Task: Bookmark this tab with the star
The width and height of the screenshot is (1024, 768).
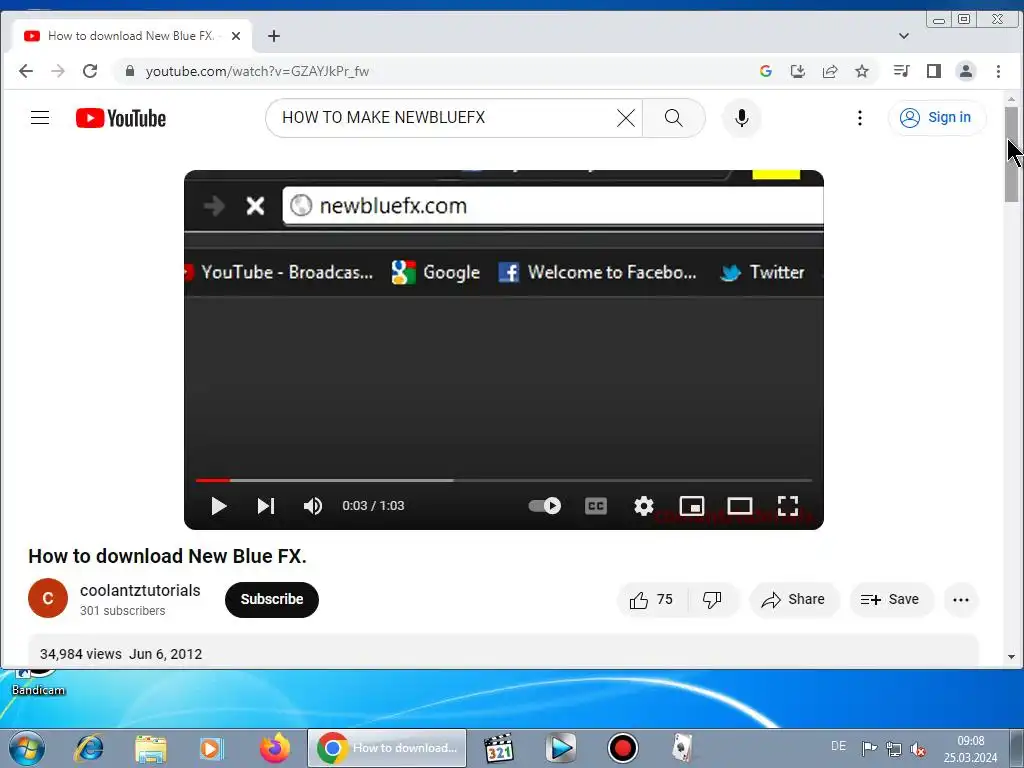Action: click(x=862, y=71)
